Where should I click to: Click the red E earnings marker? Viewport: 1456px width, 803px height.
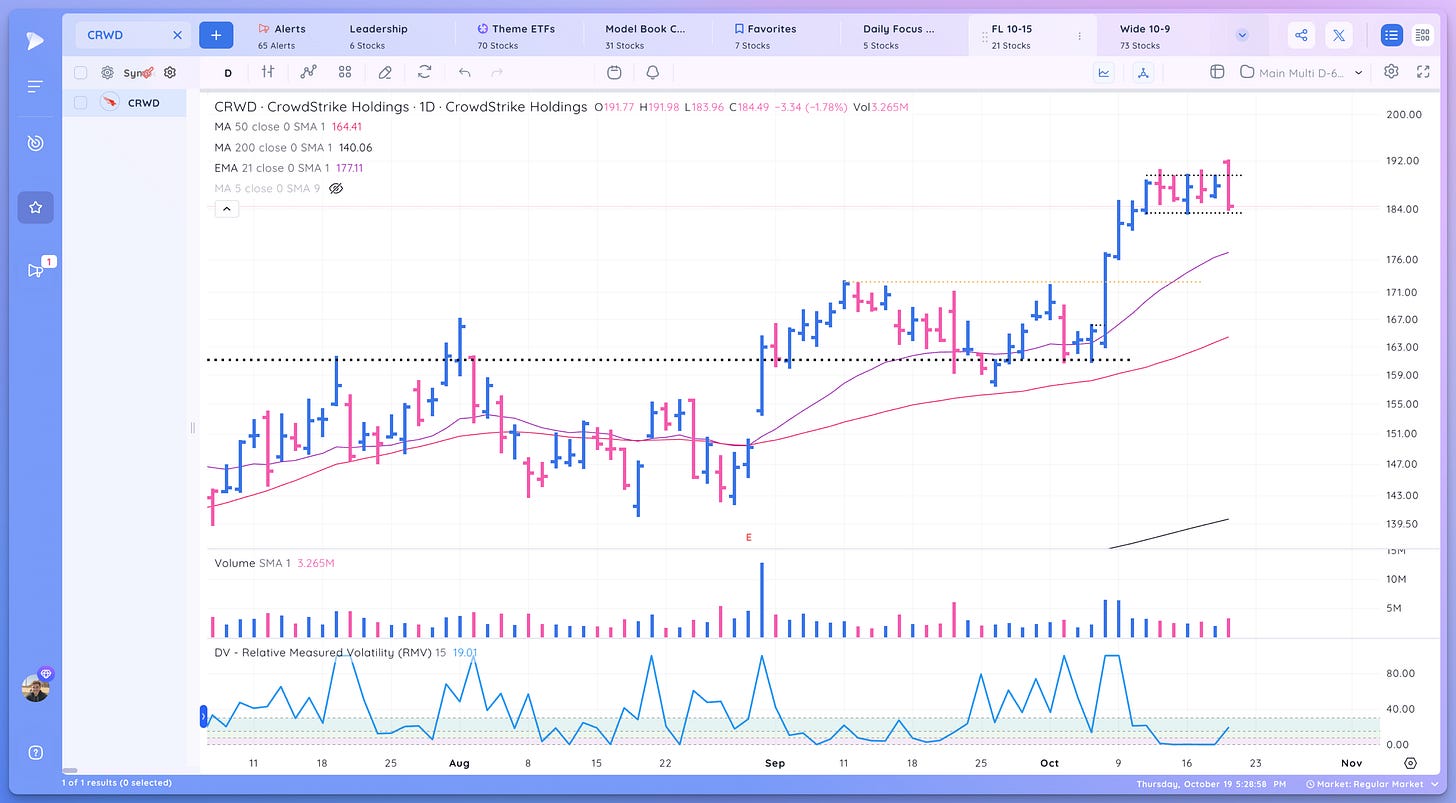748,537
